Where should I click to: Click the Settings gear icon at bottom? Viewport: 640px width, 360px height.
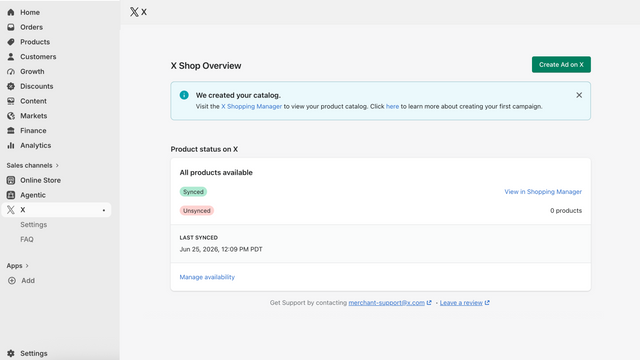(x=11, y=353)
